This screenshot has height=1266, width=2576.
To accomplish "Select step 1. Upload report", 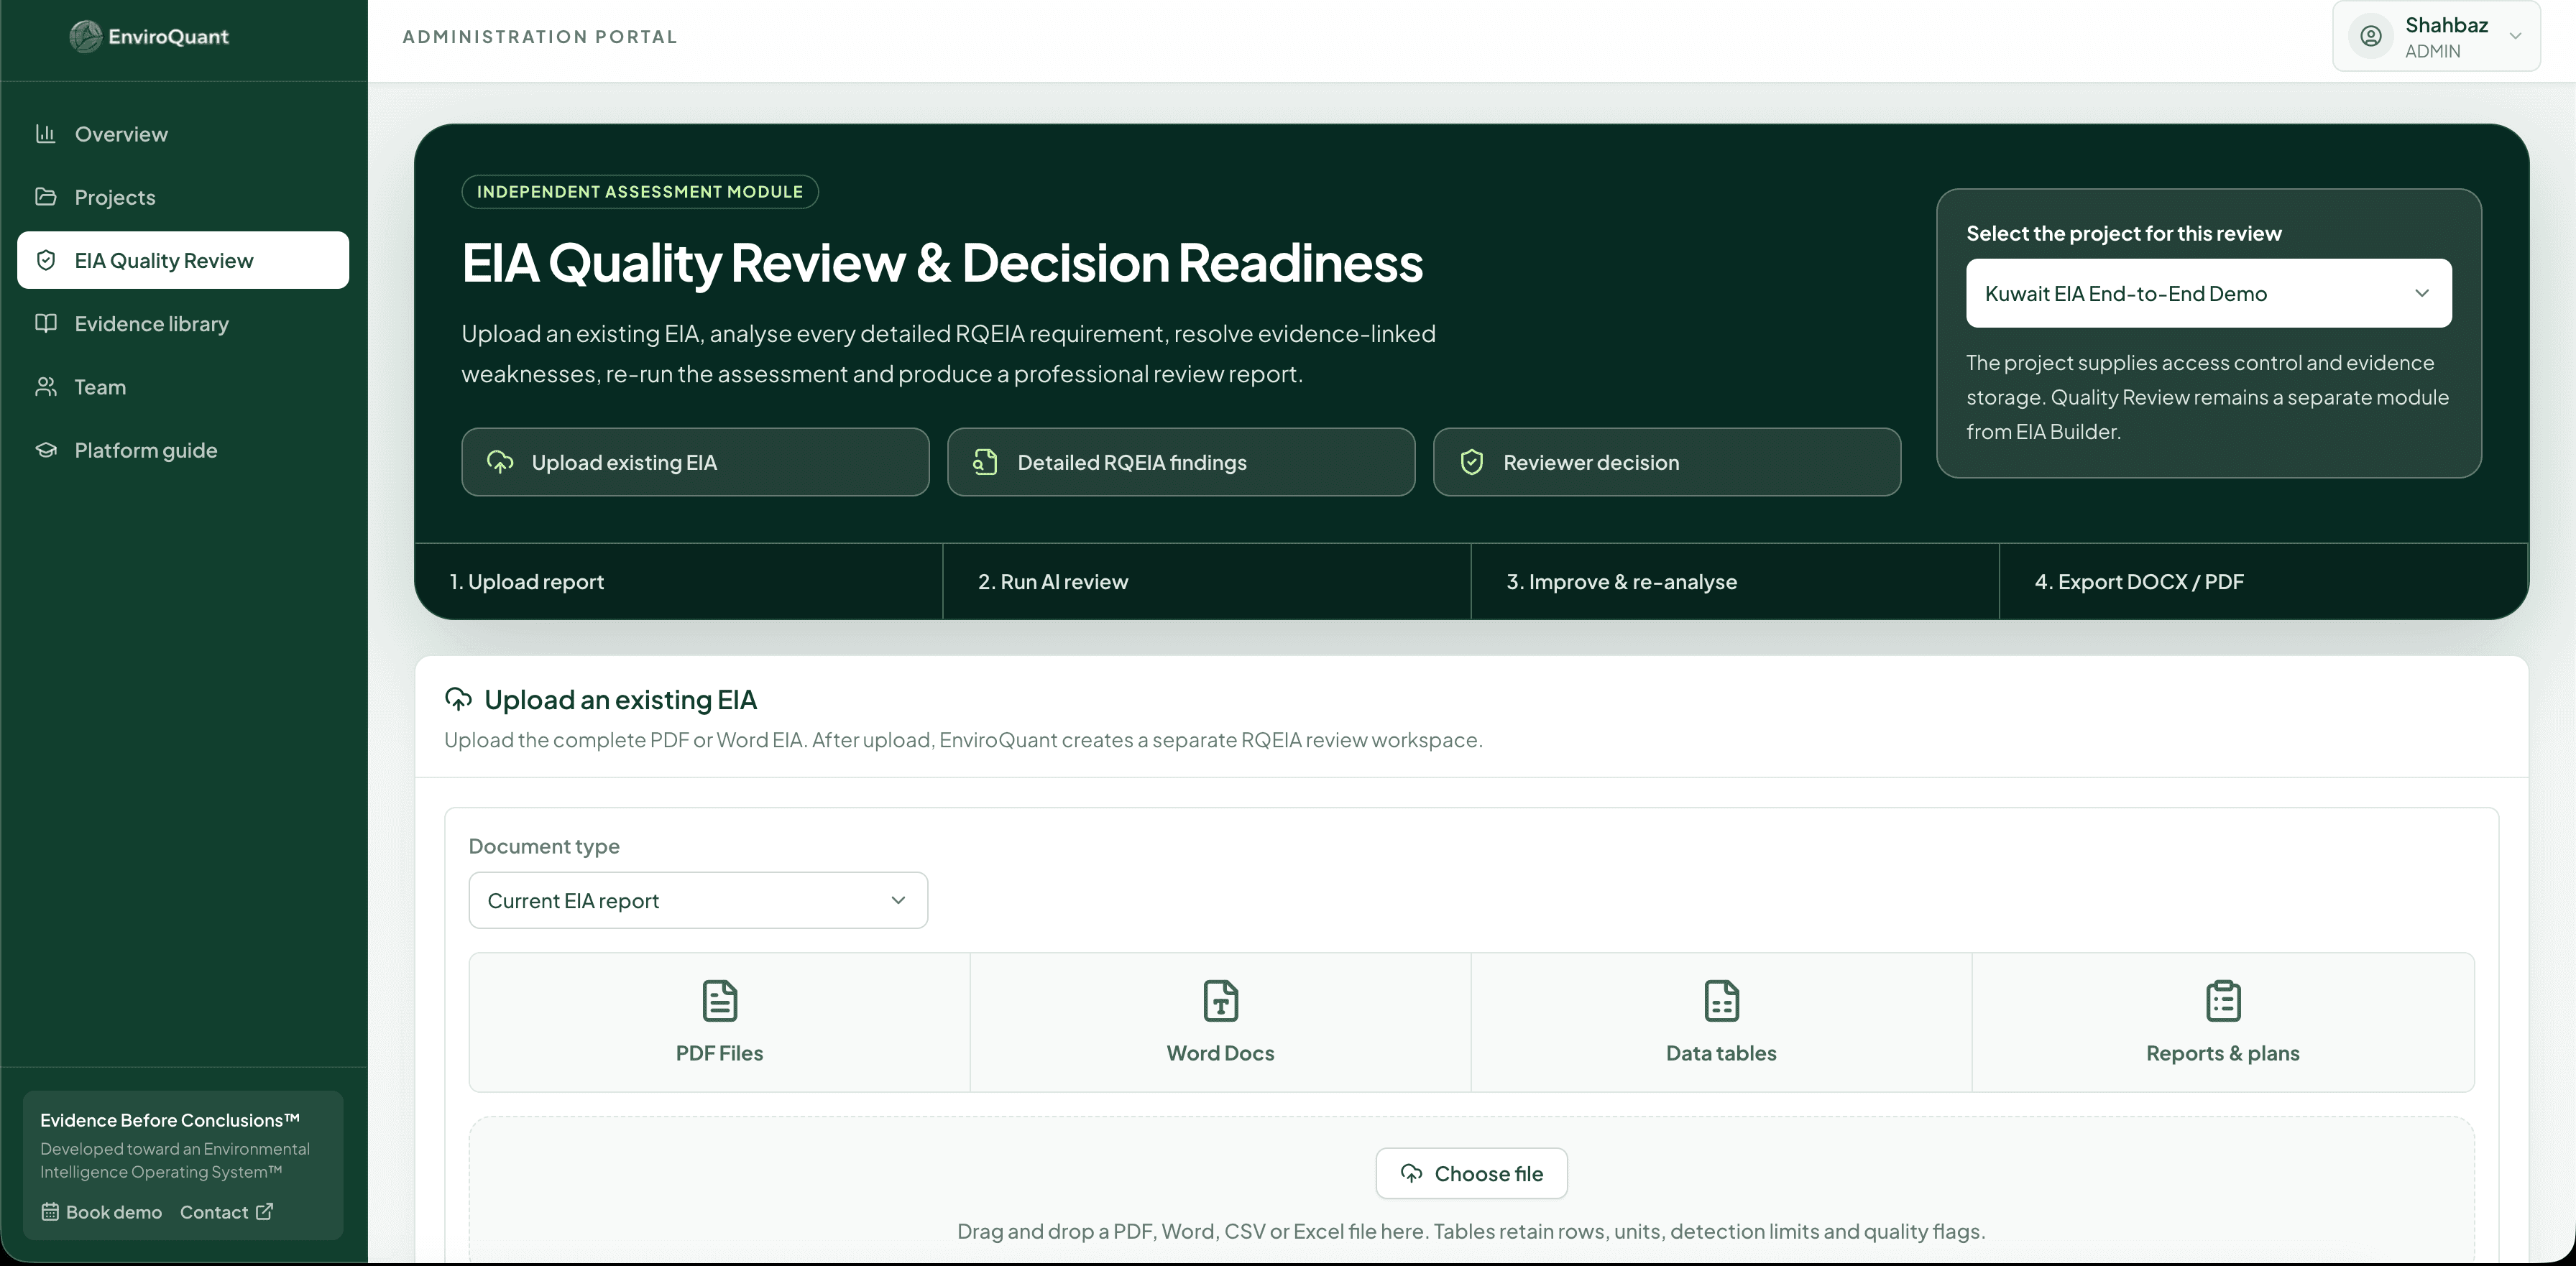I will pos(679,581).
